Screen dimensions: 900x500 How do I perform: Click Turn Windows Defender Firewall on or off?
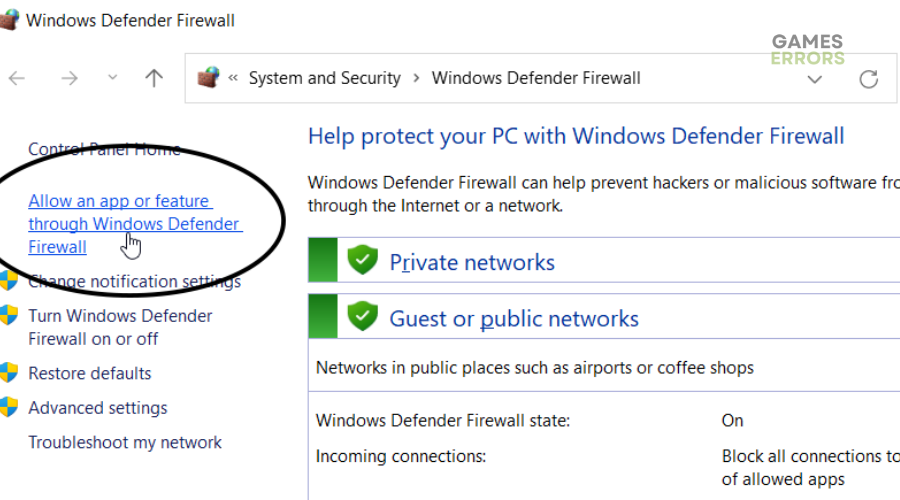[120, 327]
